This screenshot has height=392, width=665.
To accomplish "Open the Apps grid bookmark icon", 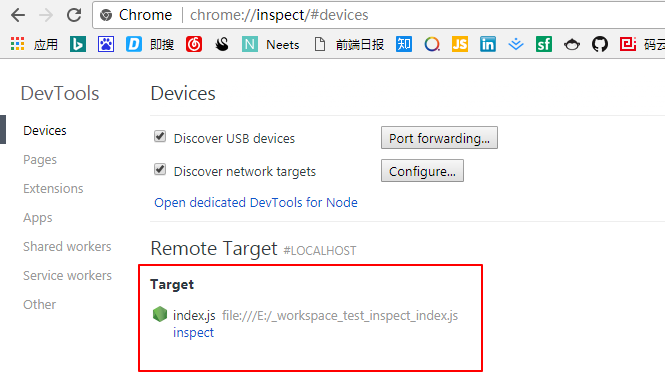I will click(17, 44).
